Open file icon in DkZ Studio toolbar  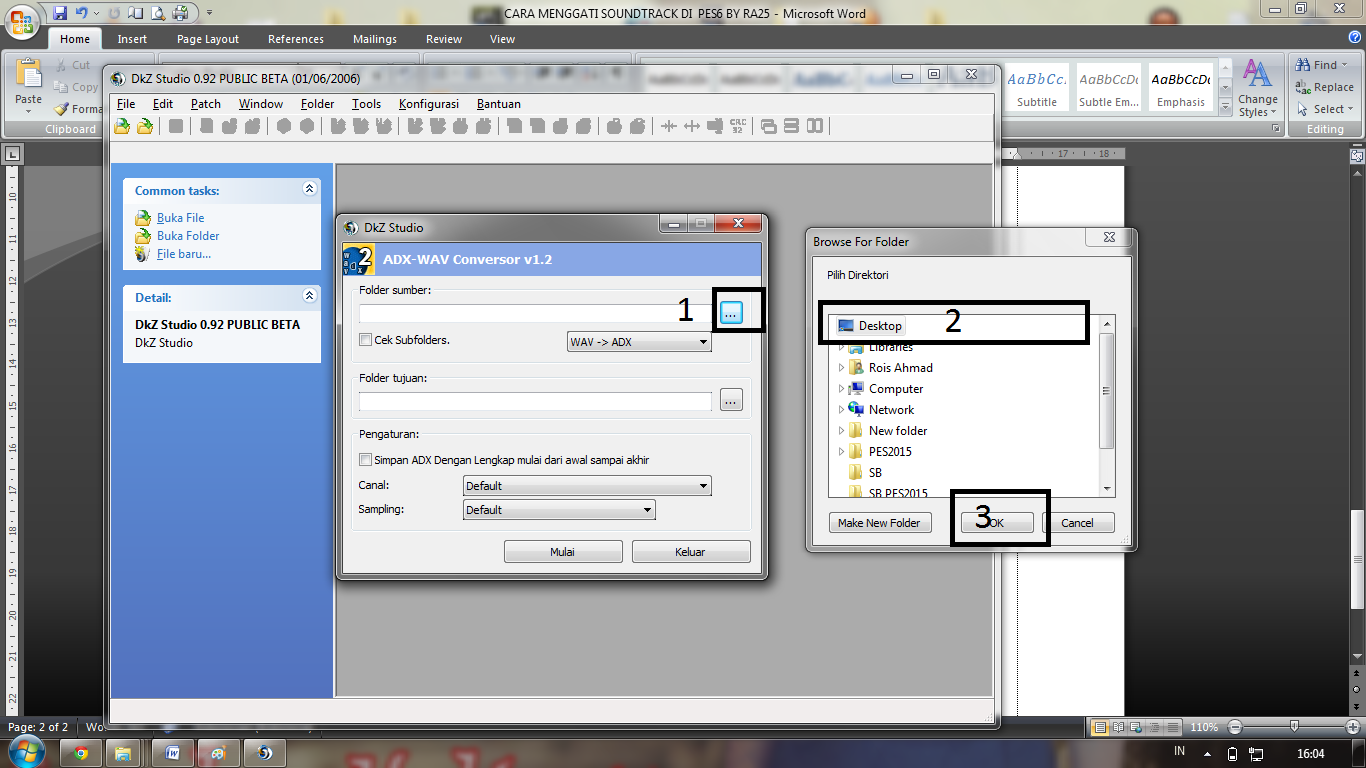122,126
